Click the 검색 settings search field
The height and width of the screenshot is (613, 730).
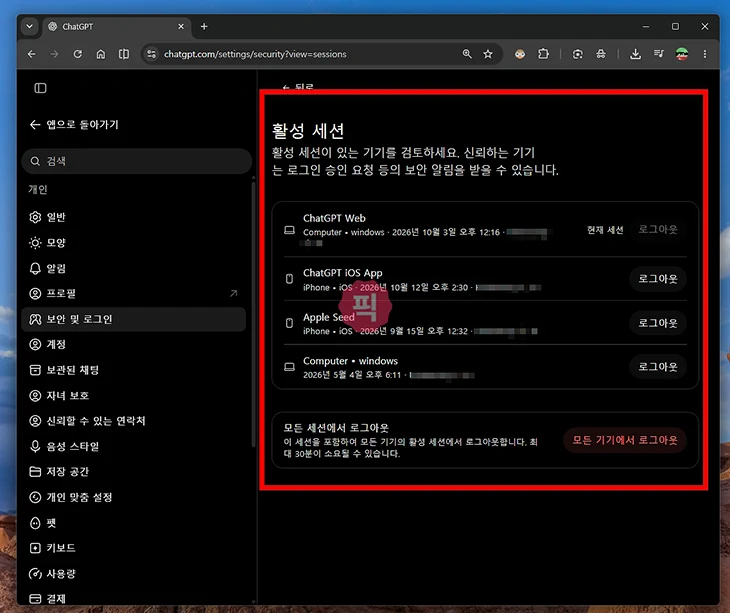pyautogui.click(x=136, y=161)
